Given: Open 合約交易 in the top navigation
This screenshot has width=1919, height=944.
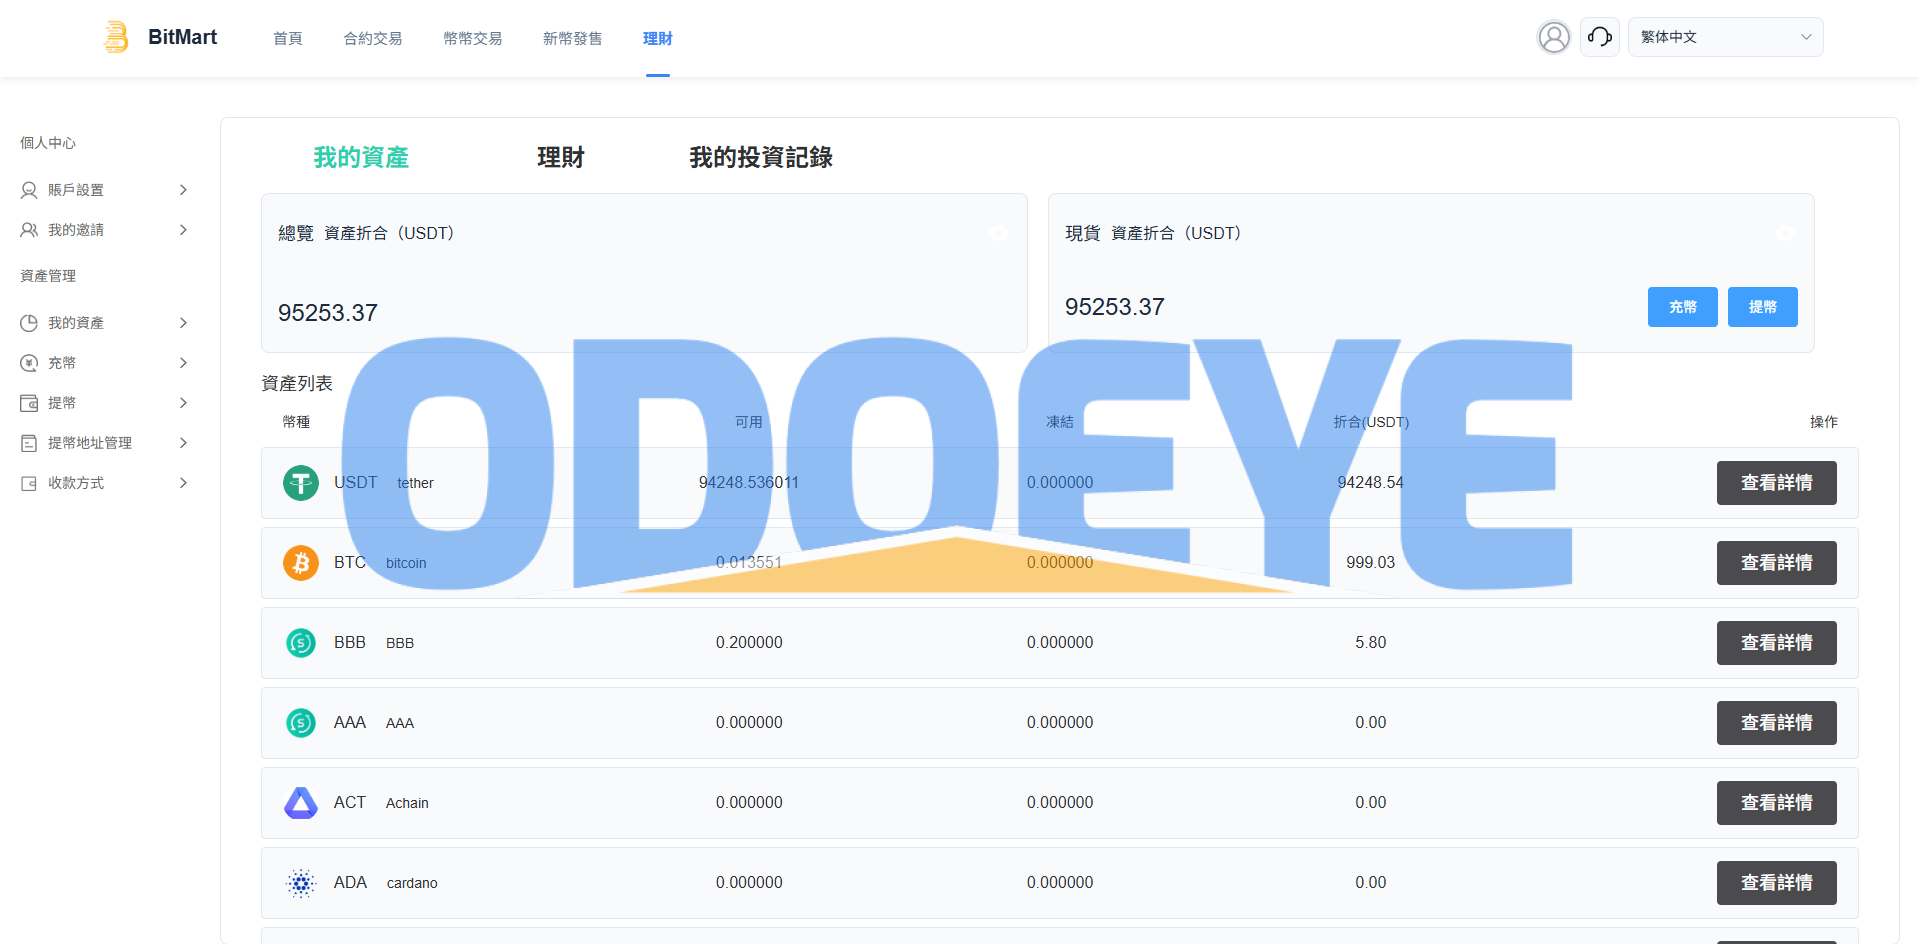Looking at the screenshot, I should click(372, 38).
